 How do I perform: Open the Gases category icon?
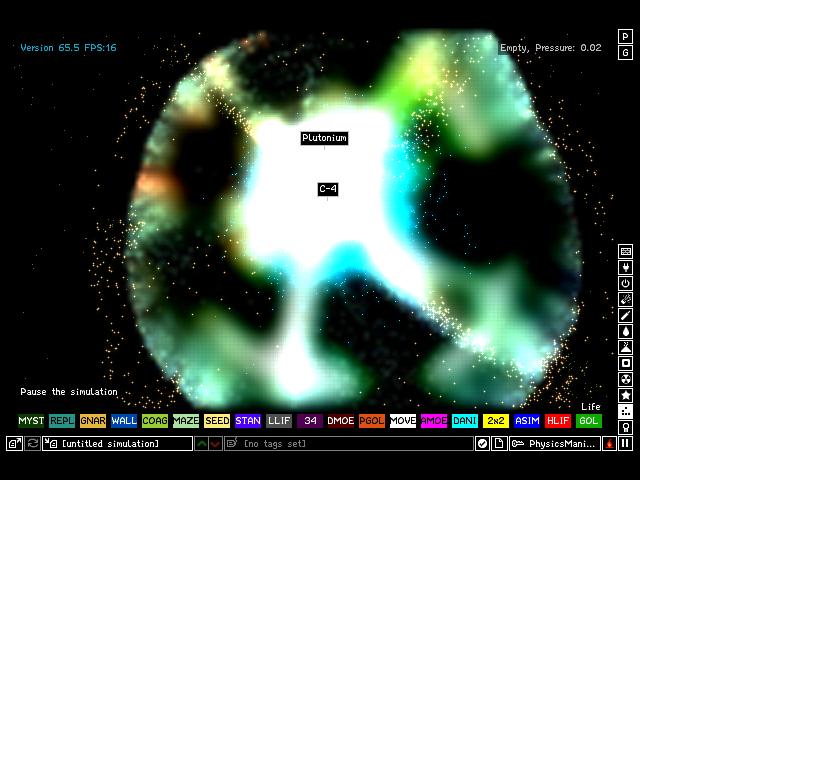pos(625,316)
